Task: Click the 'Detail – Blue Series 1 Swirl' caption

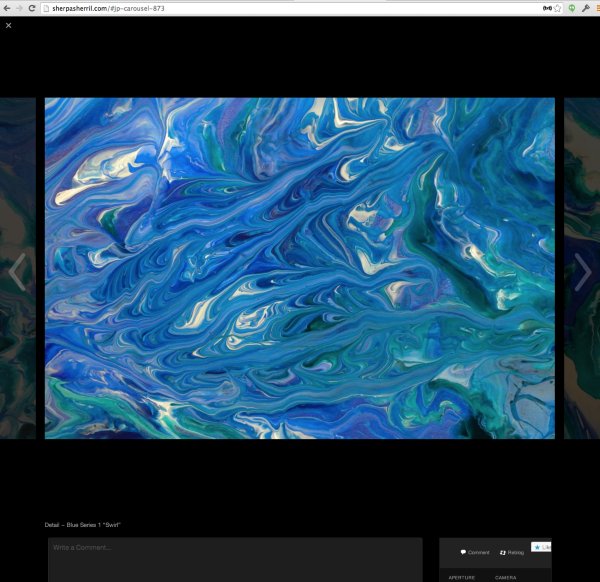Action: point(83,525)
